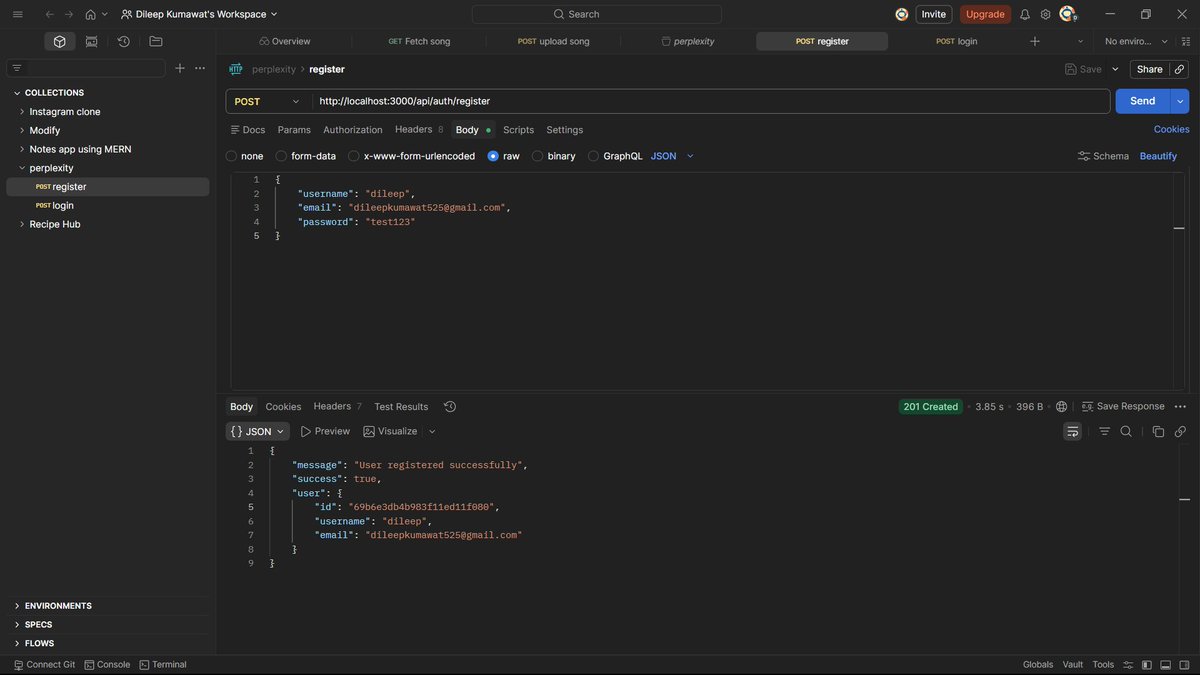This screenshot has height=675, width=1200.
Task: Click the plus icon to create collection
Action: 180,68
